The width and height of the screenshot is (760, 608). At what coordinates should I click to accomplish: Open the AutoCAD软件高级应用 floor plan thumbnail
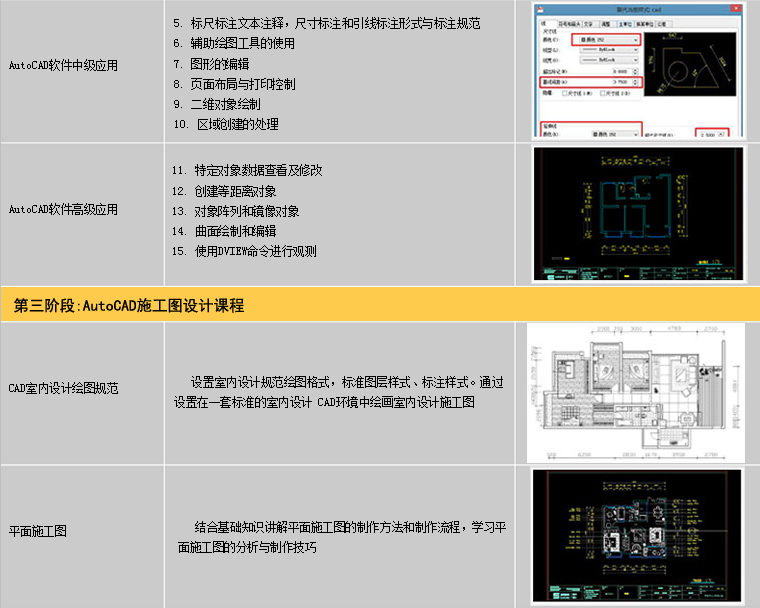640,214
